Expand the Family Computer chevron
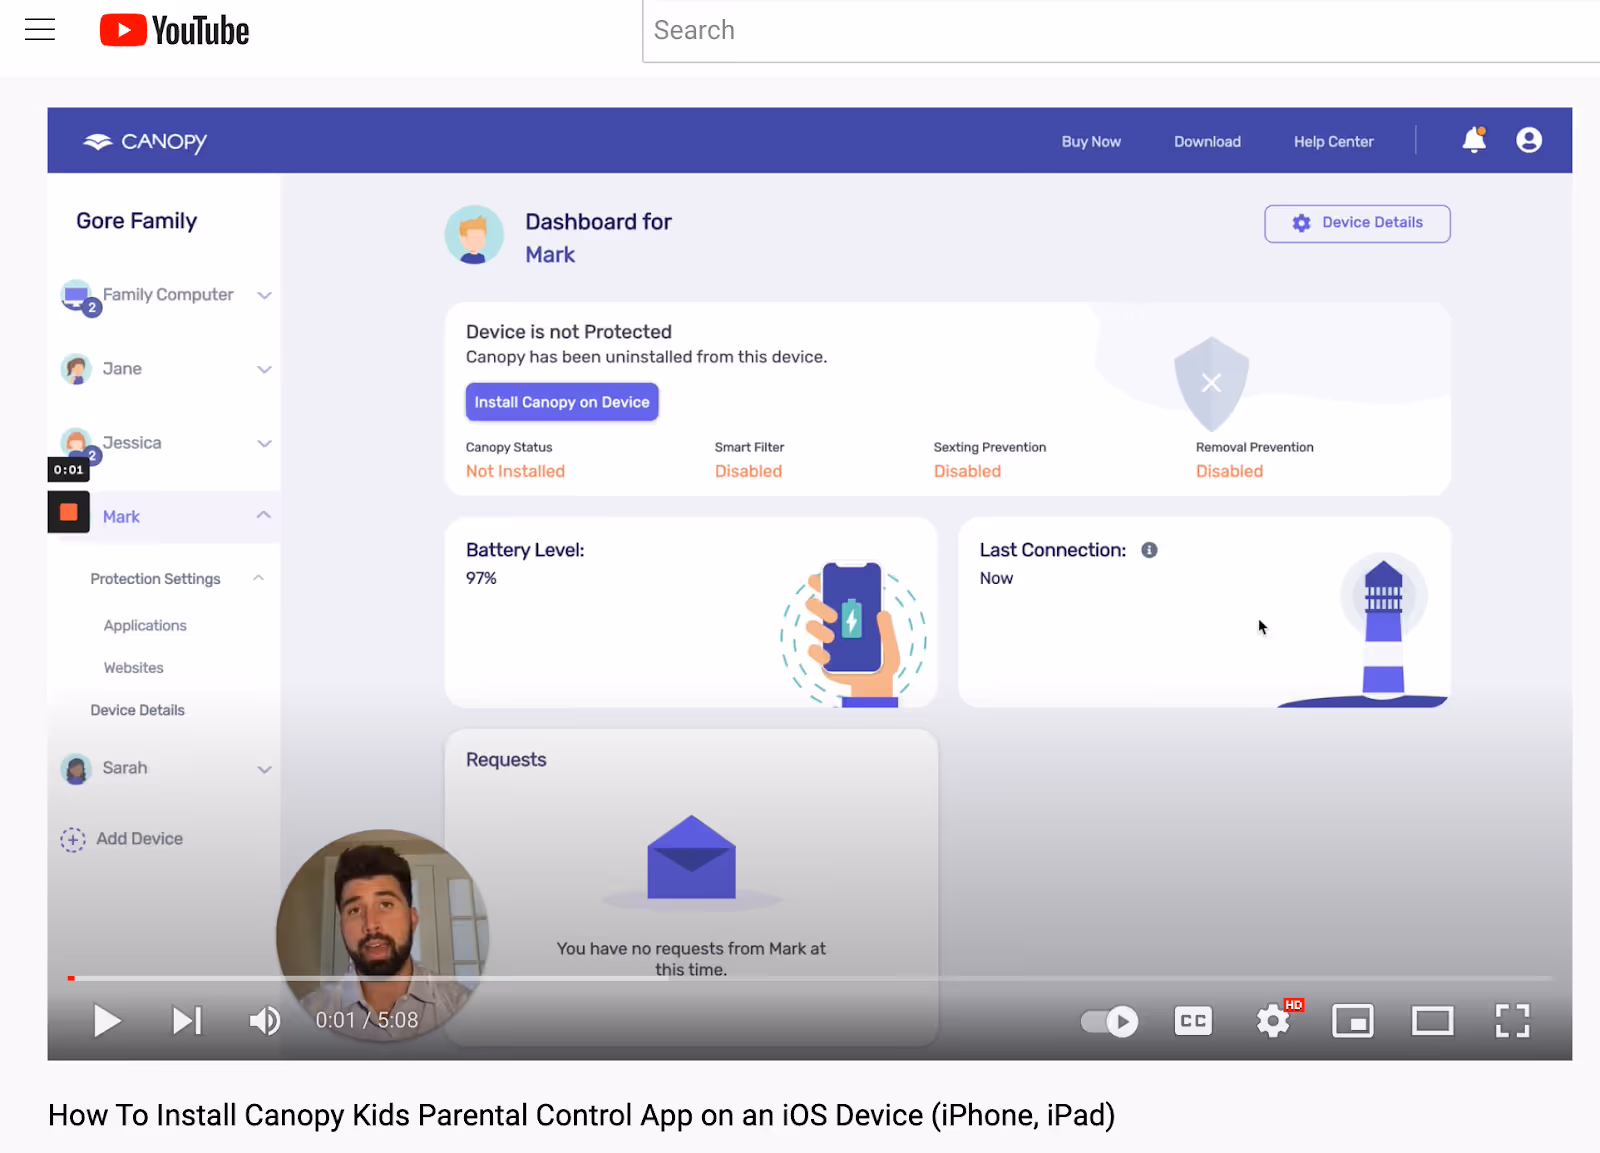1600x1153 pixels. (264, 295)
